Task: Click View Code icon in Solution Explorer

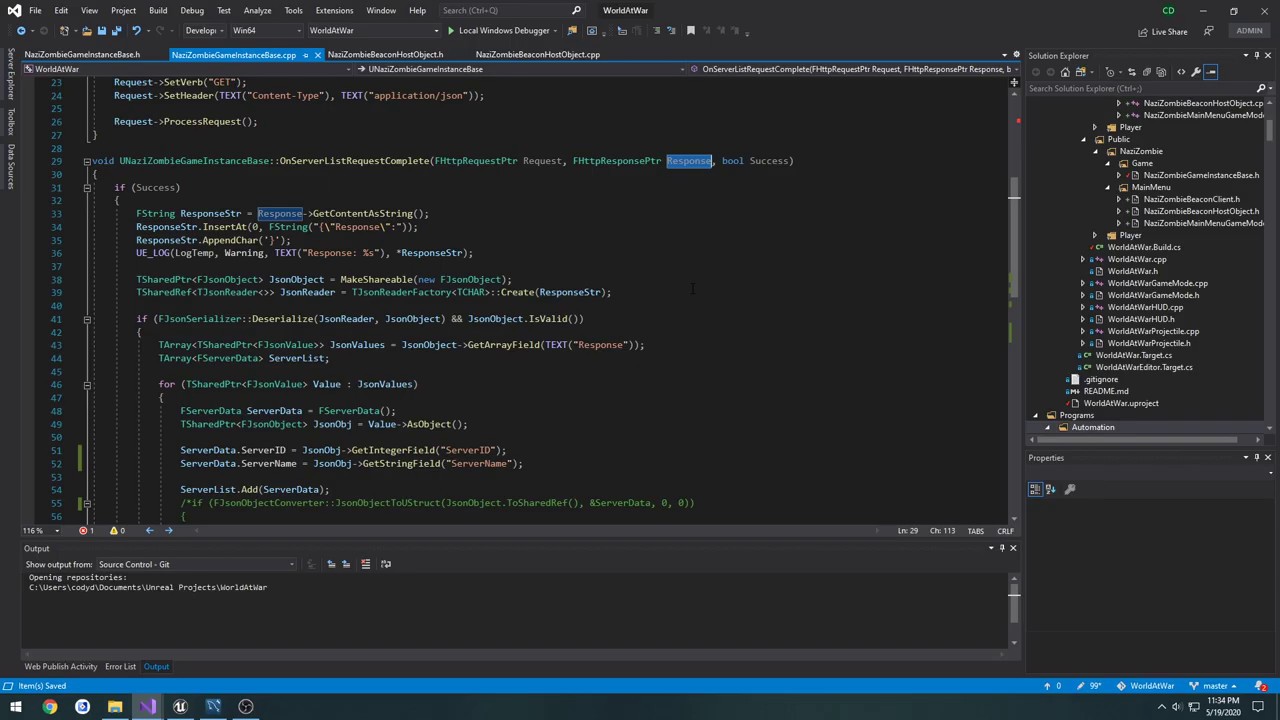Action: click(x=1181, y=72)
